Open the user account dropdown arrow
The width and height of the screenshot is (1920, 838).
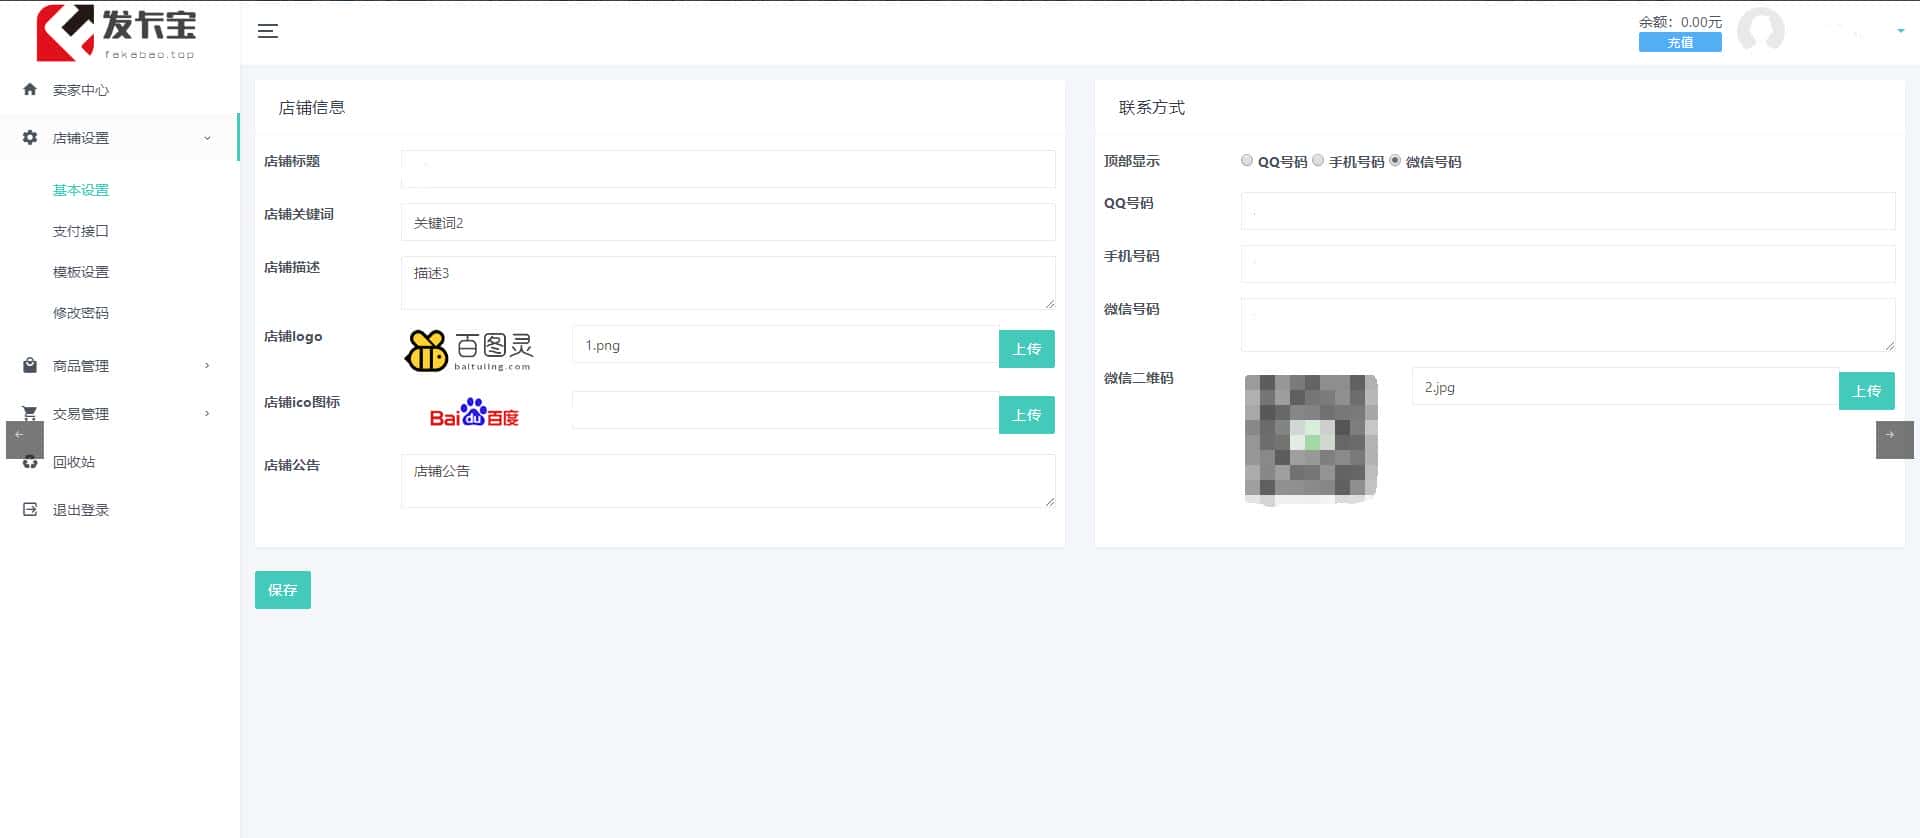[x=1900, y=31]
